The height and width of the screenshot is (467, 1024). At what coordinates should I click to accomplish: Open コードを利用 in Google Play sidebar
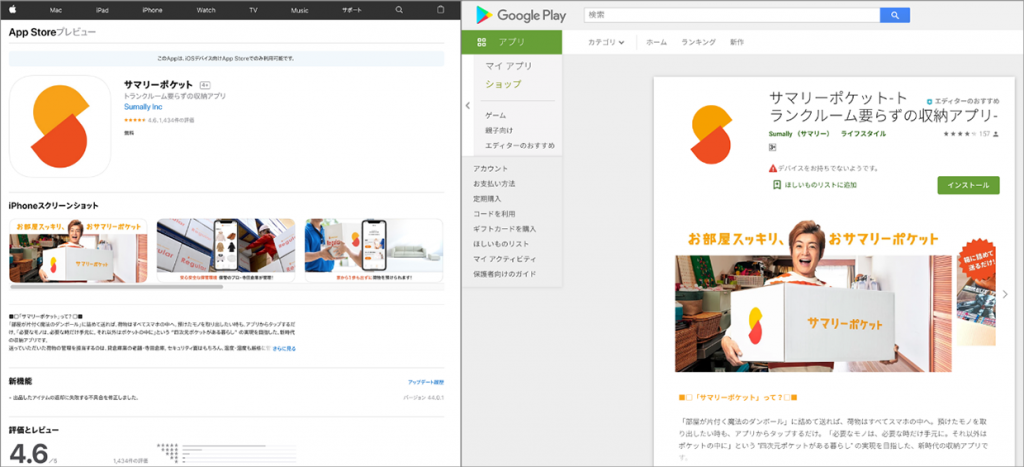[494, 214]
